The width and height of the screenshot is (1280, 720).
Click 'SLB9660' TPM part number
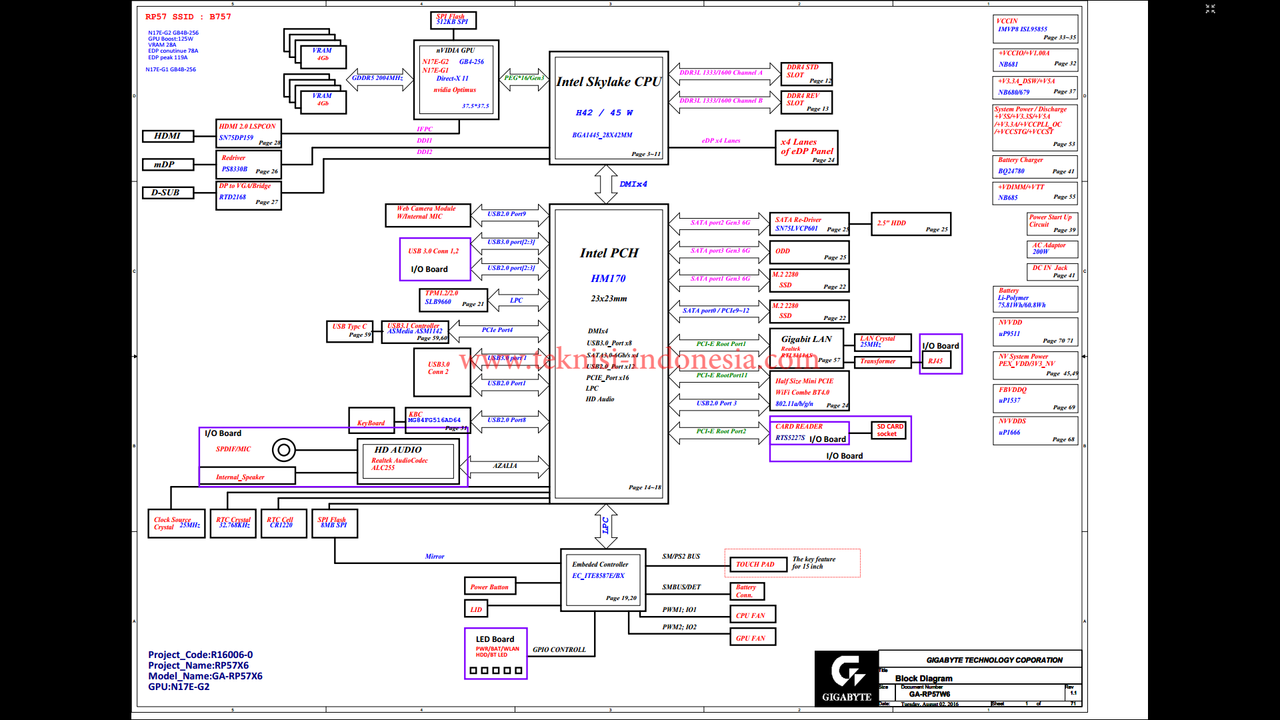[438, 301]
